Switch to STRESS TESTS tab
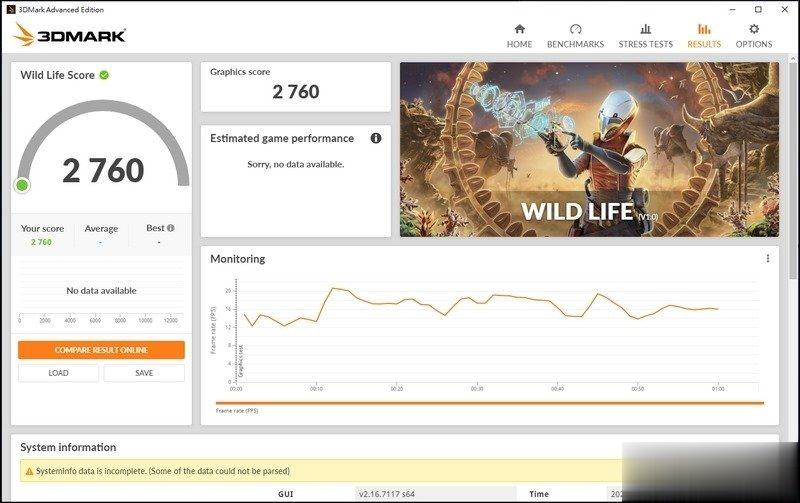The image size is (800, 503). coord(645,36)
